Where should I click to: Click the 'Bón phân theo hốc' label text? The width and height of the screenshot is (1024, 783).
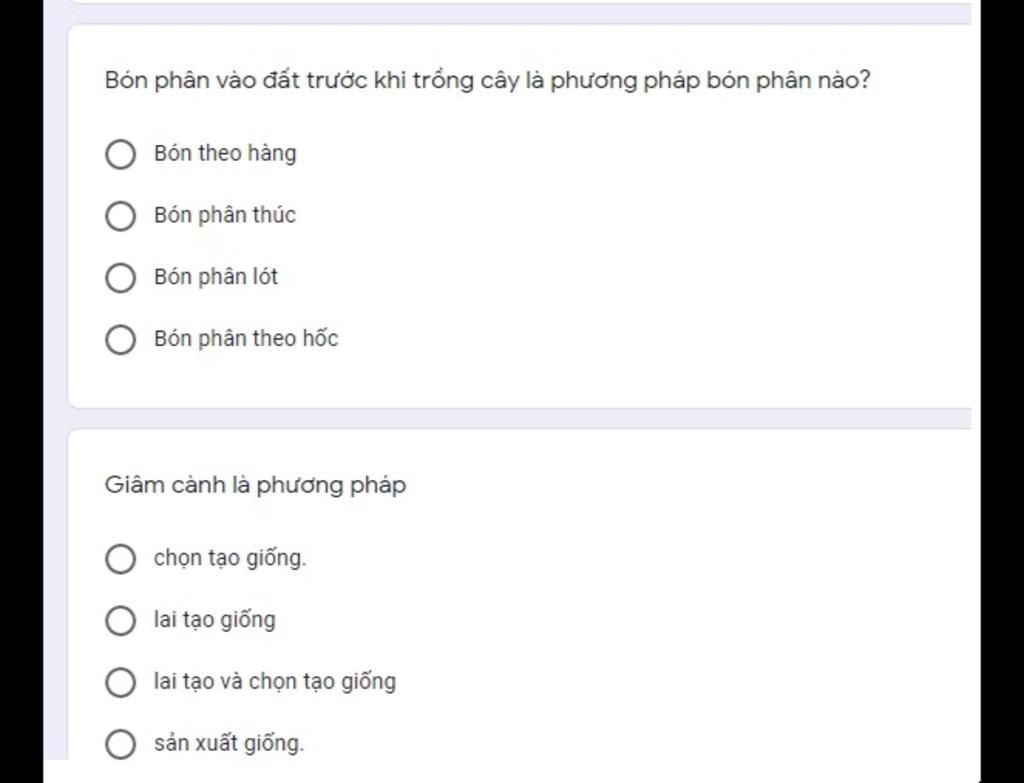(246, 339)
